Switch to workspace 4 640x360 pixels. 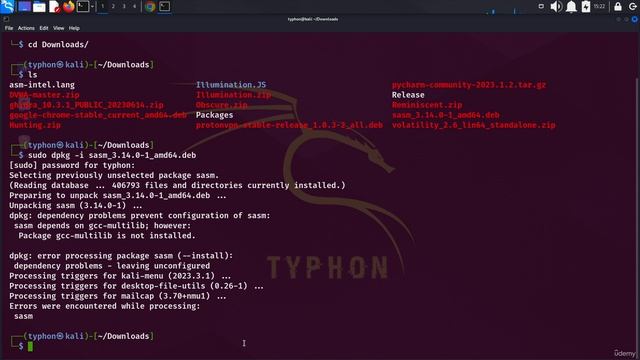[x=134, y=7]
